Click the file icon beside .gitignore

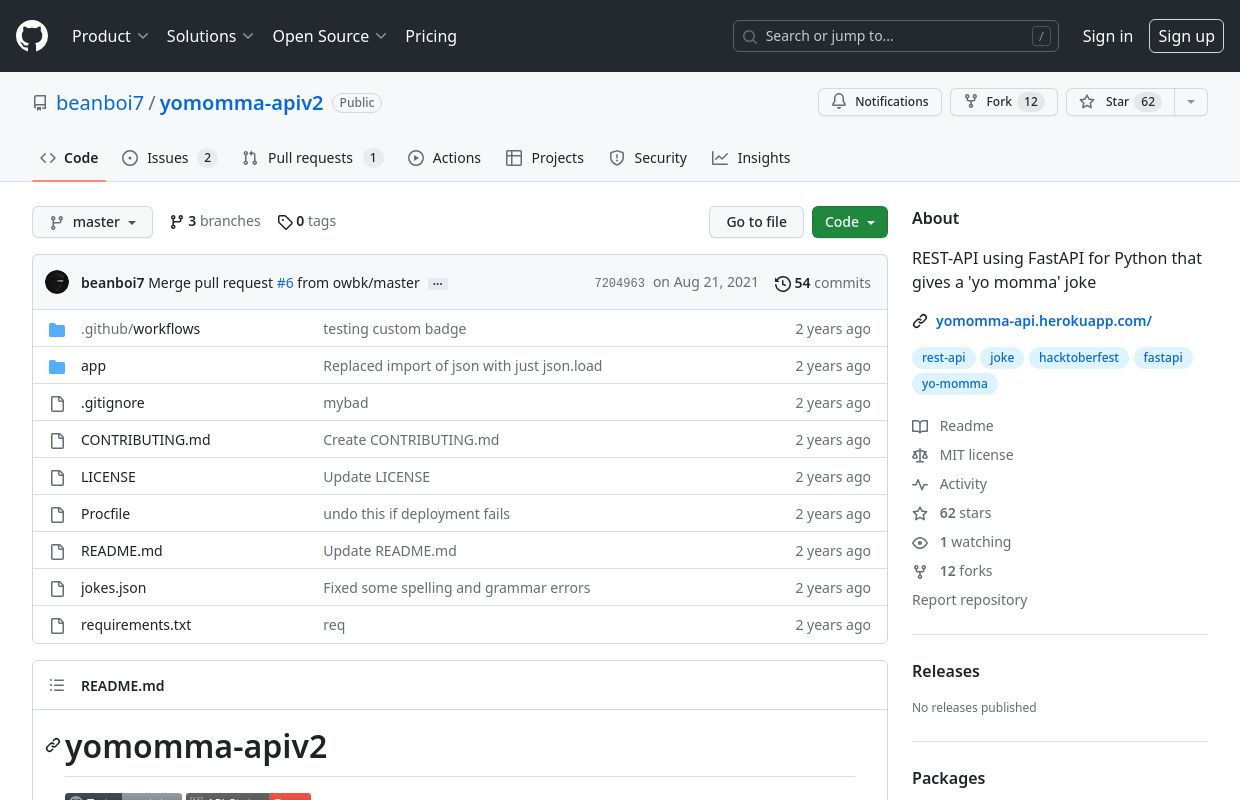[x=57, y=403]
